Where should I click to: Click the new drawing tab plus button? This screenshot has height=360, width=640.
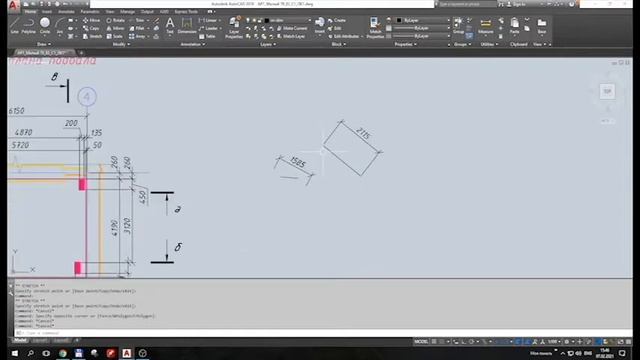[81, 53]
